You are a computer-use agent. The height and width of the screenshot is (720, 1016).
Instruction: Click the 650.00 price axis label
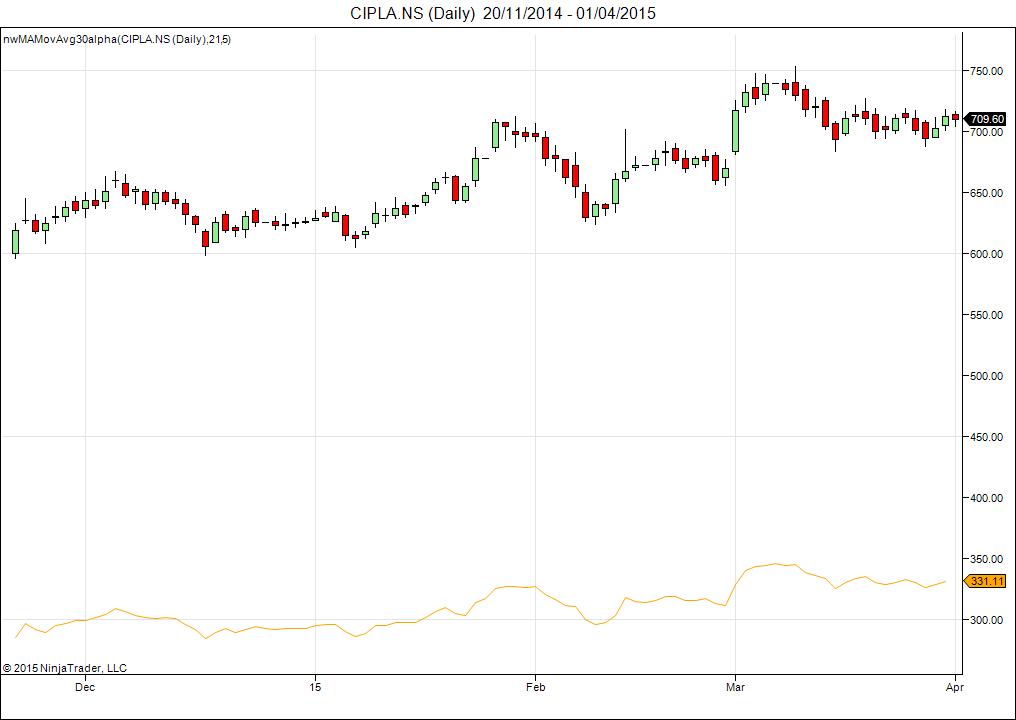986,193
